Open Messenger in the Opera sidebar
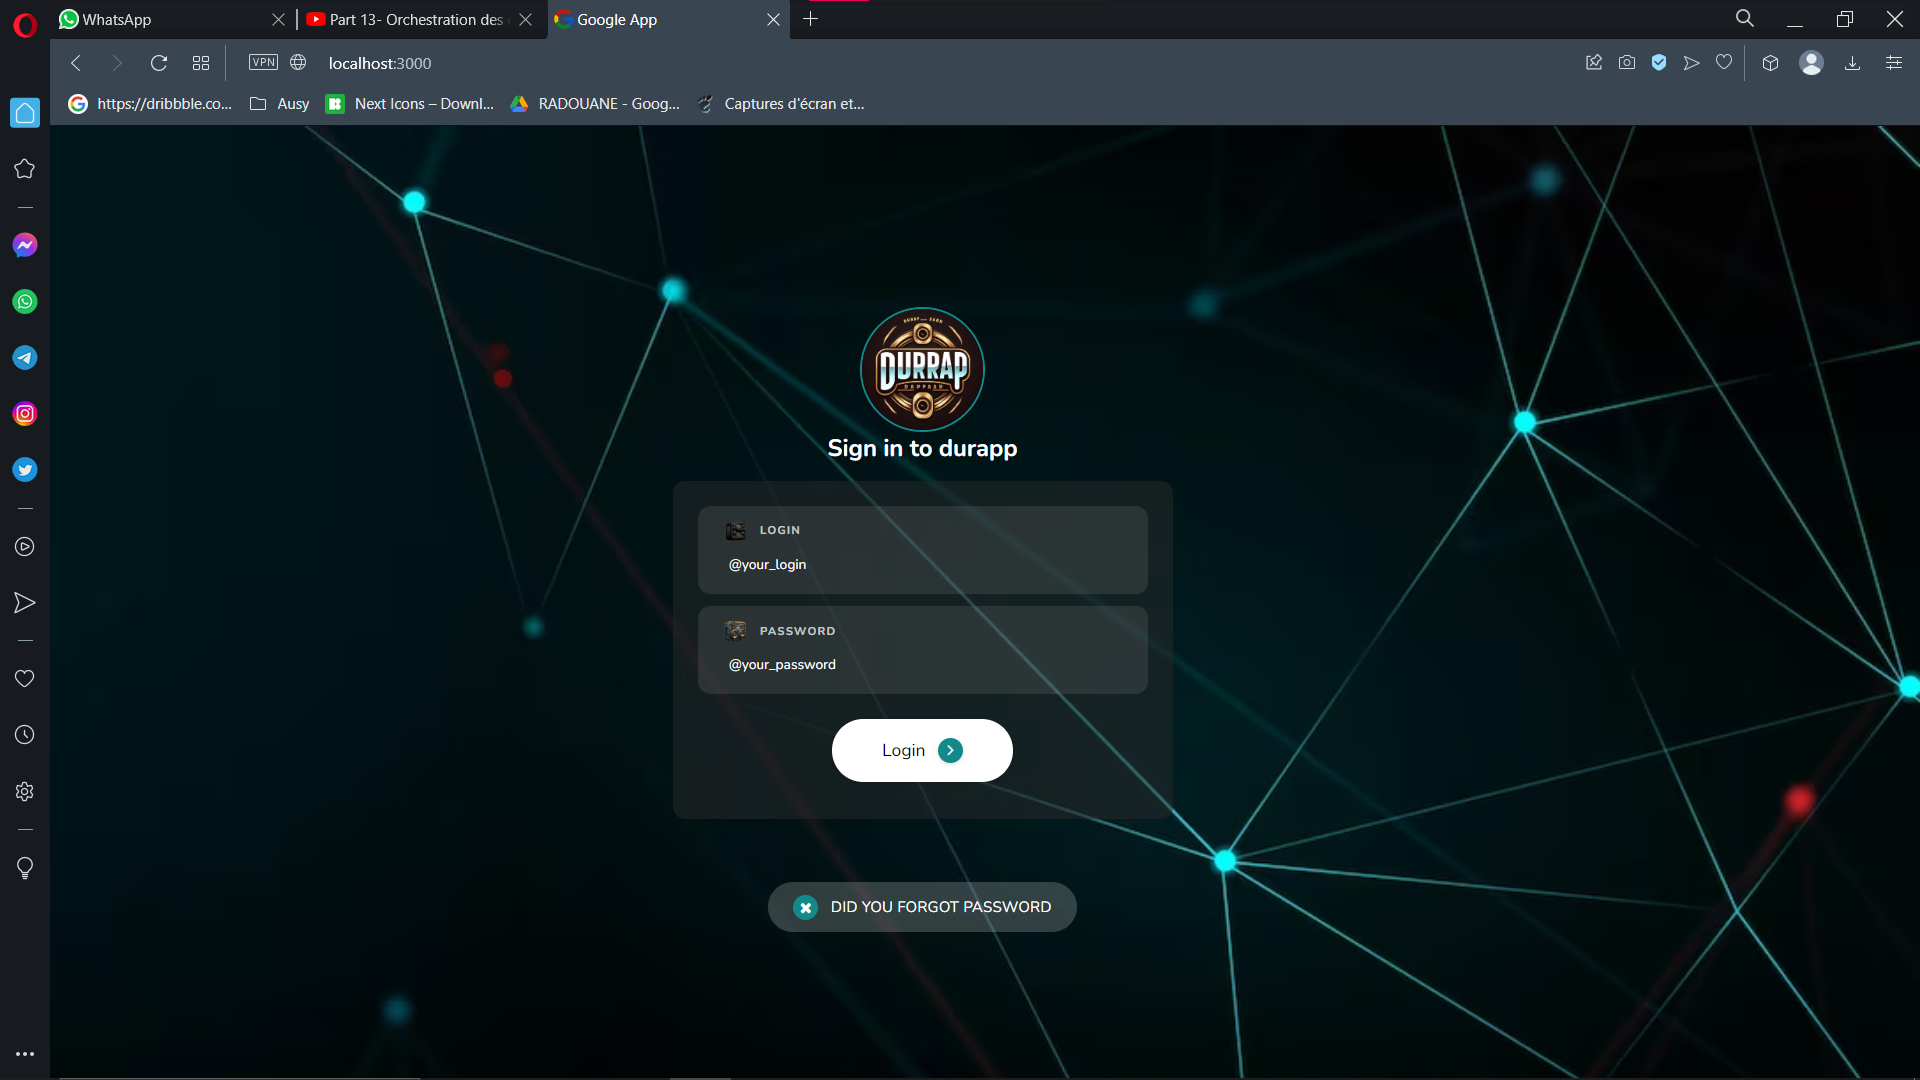This screenshot has width=1920, height=1080. pyautogui.click(x=25, y=245)
